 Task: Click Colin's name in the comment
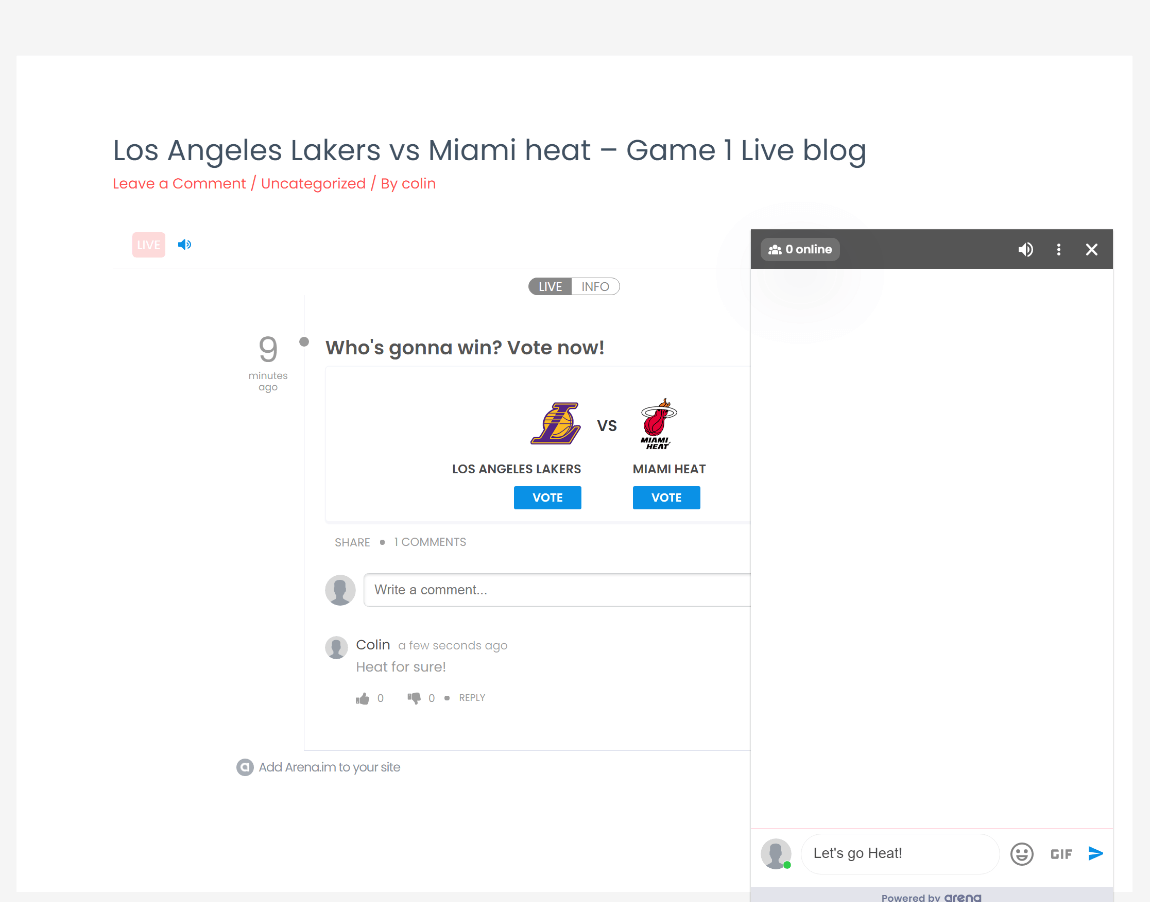[x=373, y=645]
